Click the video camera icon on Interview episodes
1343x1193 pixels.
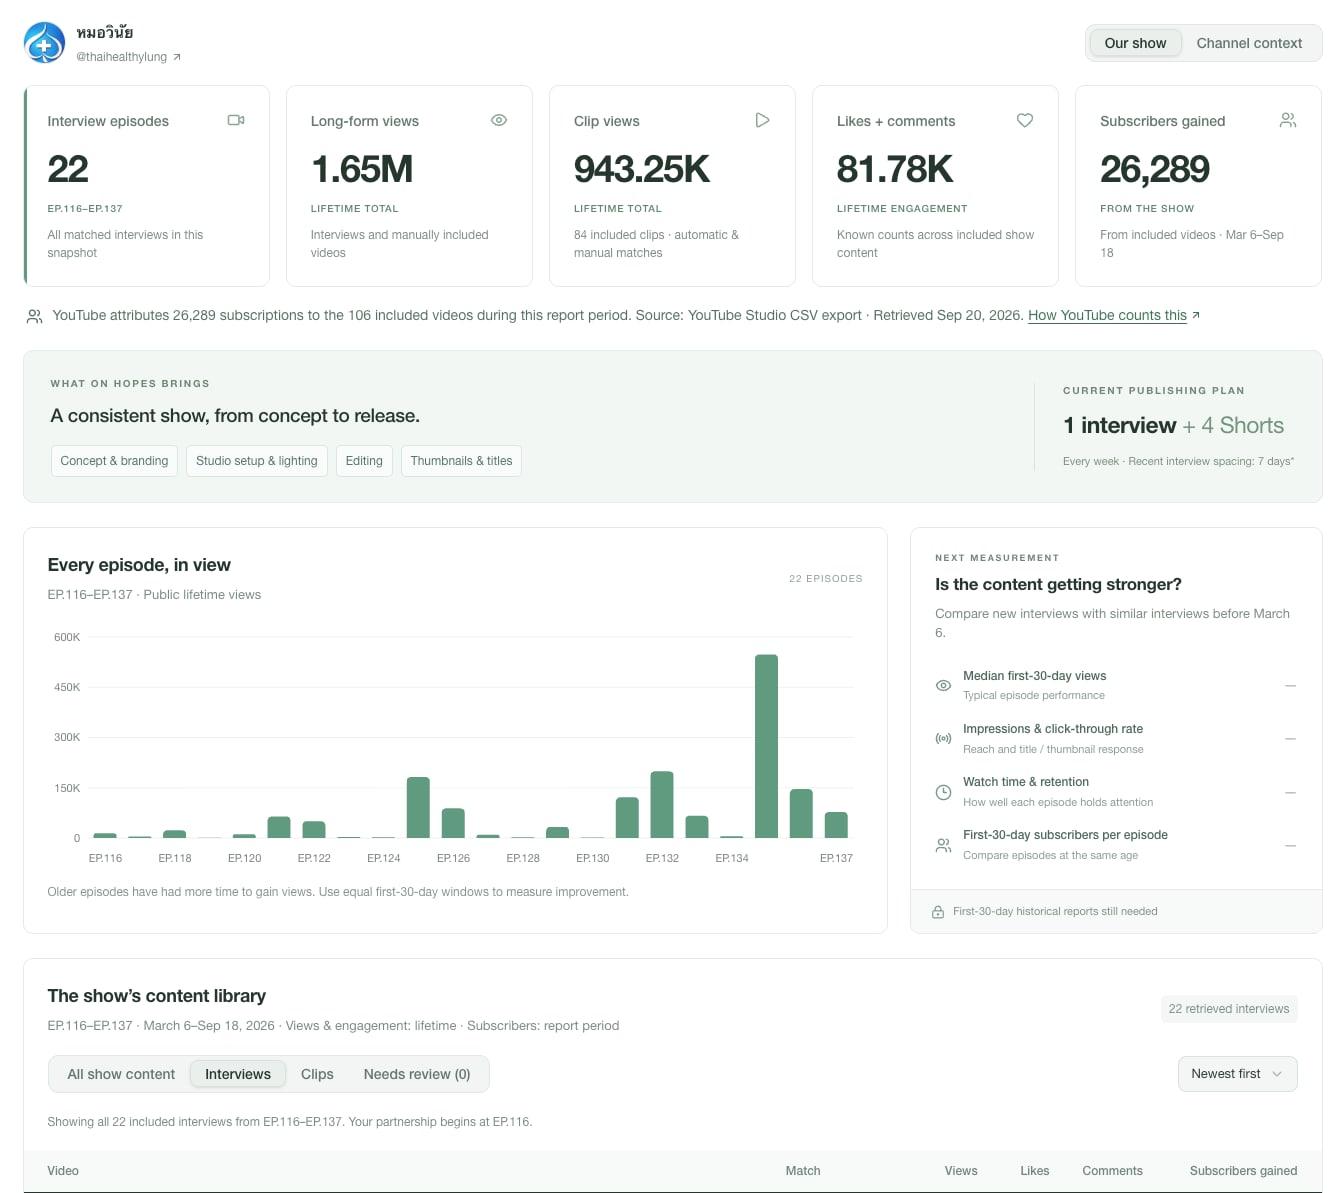pyautogui.click(x=236, y=120)
